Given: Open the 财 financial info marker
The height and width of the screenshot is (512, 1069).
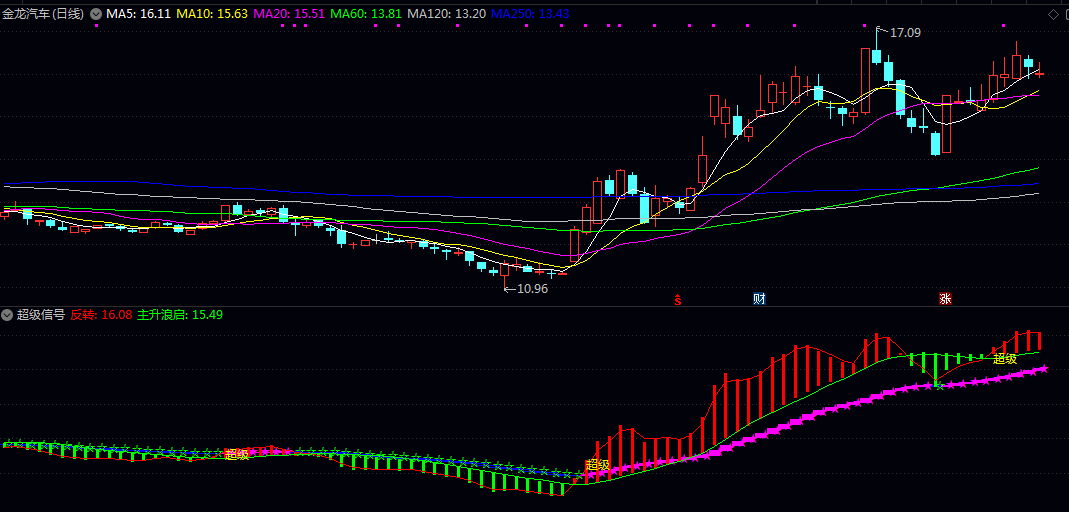Looking at the screenshot, I should click(x=759, y=298).
